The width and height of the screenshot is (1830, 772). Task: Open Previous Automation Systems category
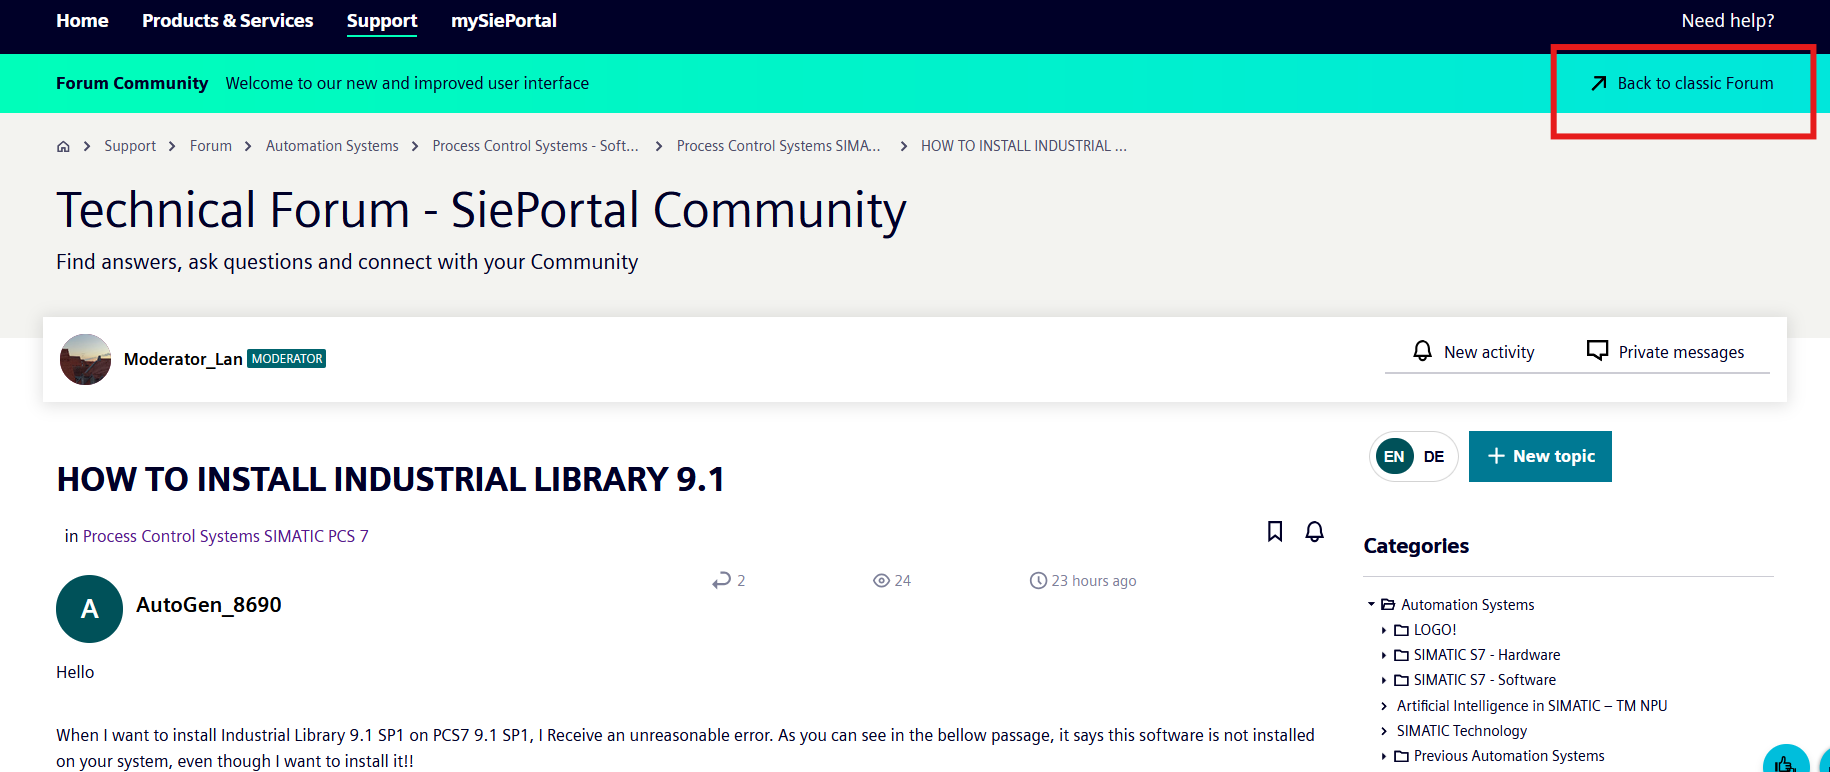click(x=1509, y=756)
